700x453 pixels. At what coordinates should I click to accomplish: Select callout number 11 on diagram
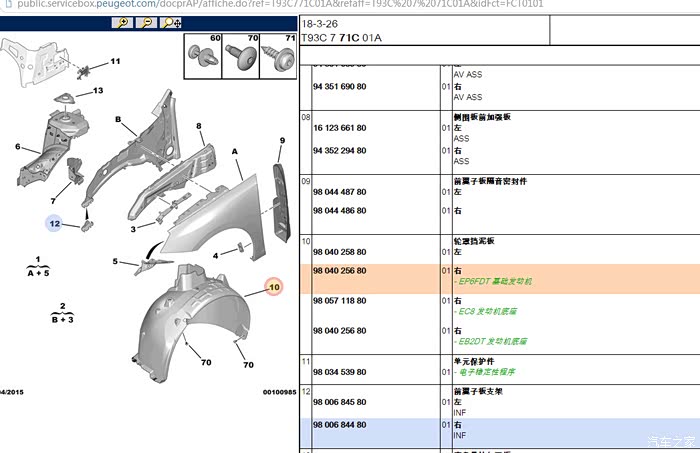click(x=115, y=62)
